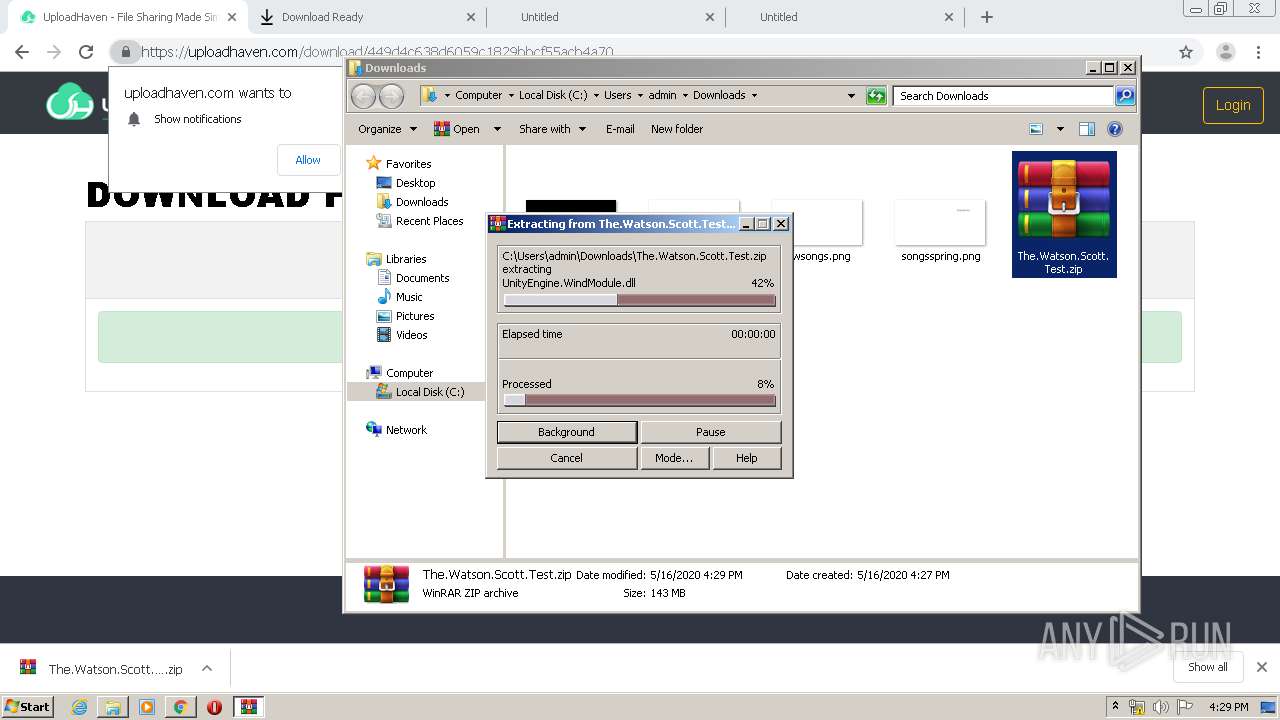Open the Share with menu
The height and width of the screenshot is (720, 1280).
pyautogui.click(x=552, y=129)
